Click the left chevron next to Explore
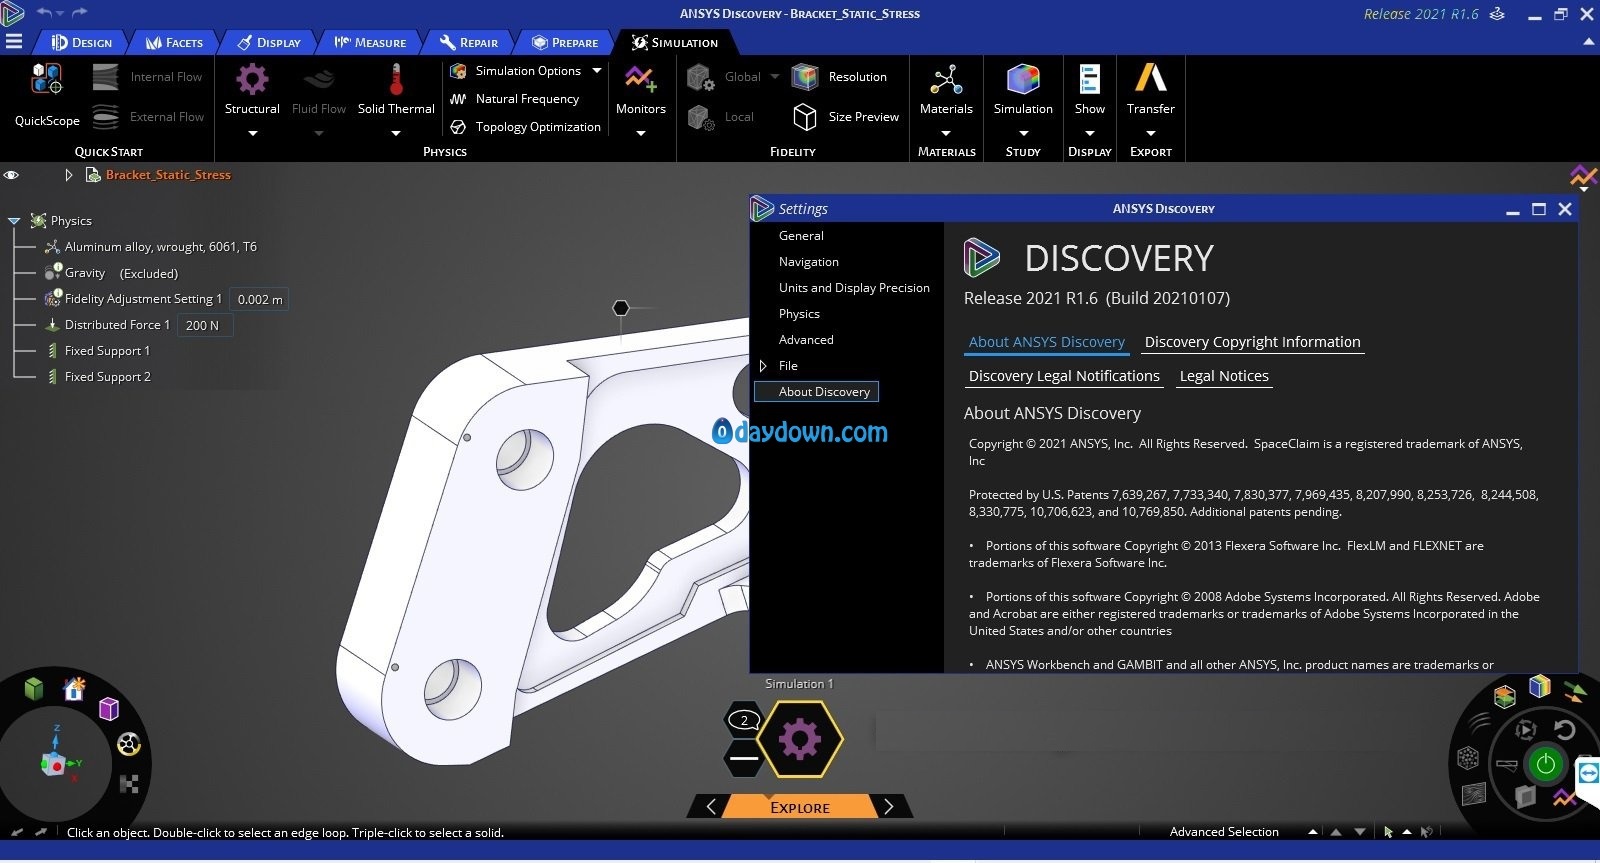The width and height of the screenshot is (1600, 863). point(711,806)
